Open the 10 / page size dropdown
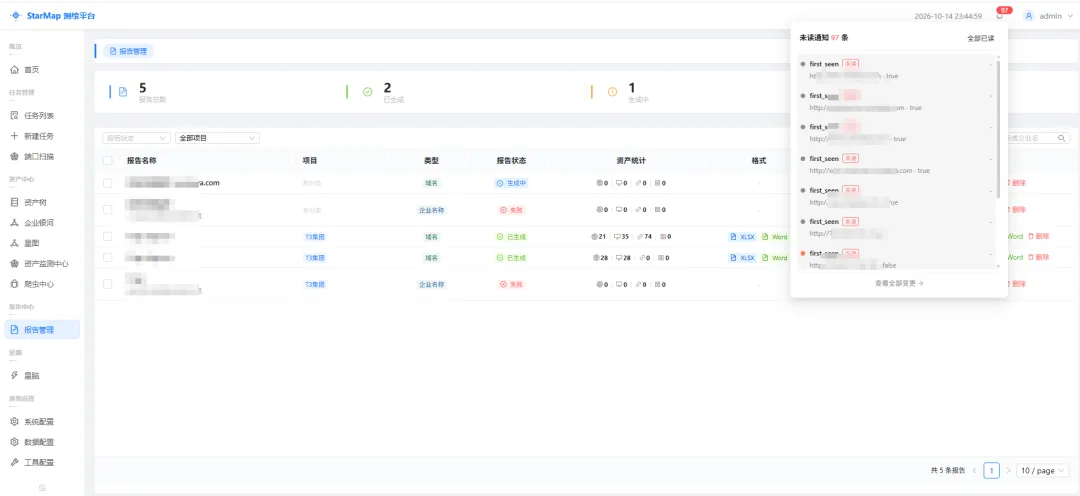This screenshot has height=496, width=1080. 1043,471
